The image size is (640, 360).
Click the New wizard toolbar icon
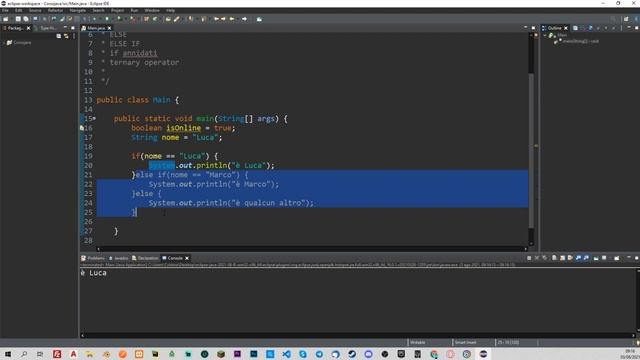[x=5, y=19]
